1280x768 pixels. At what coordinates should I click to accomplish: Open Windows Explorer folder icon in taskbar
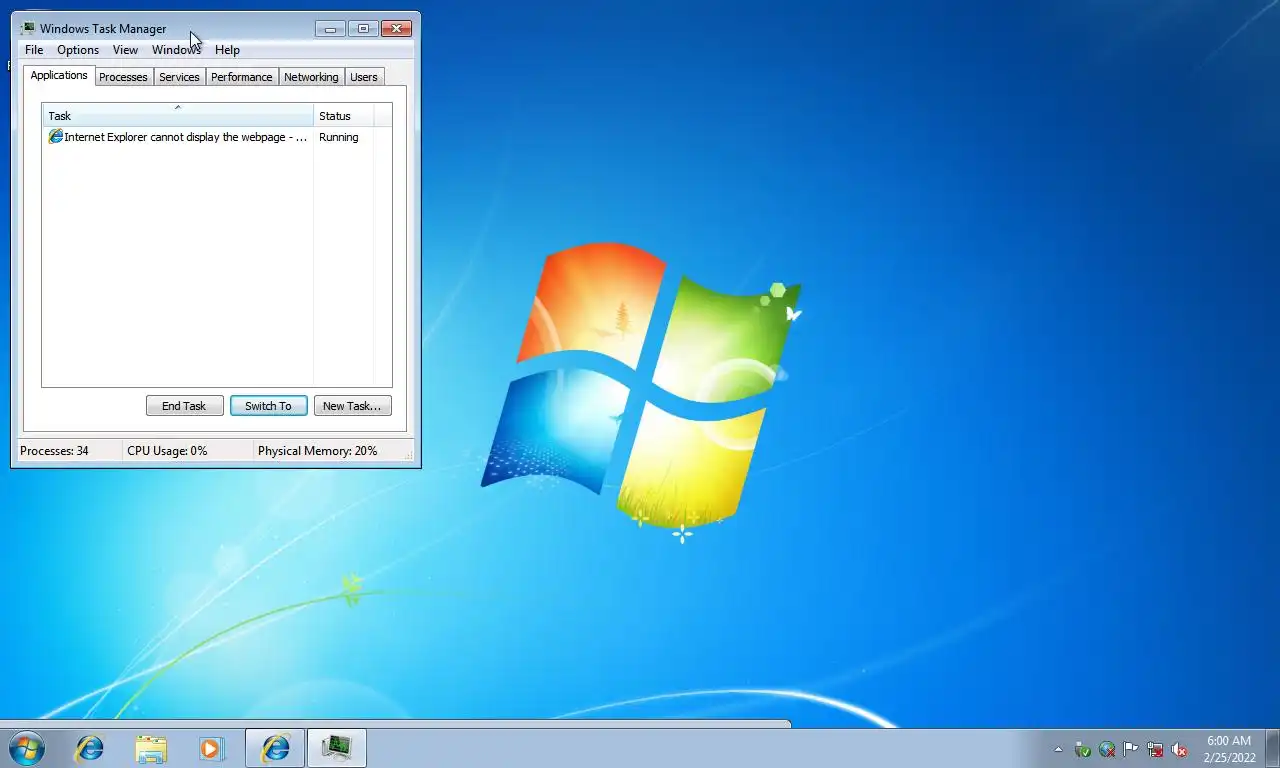pos(151,748)
